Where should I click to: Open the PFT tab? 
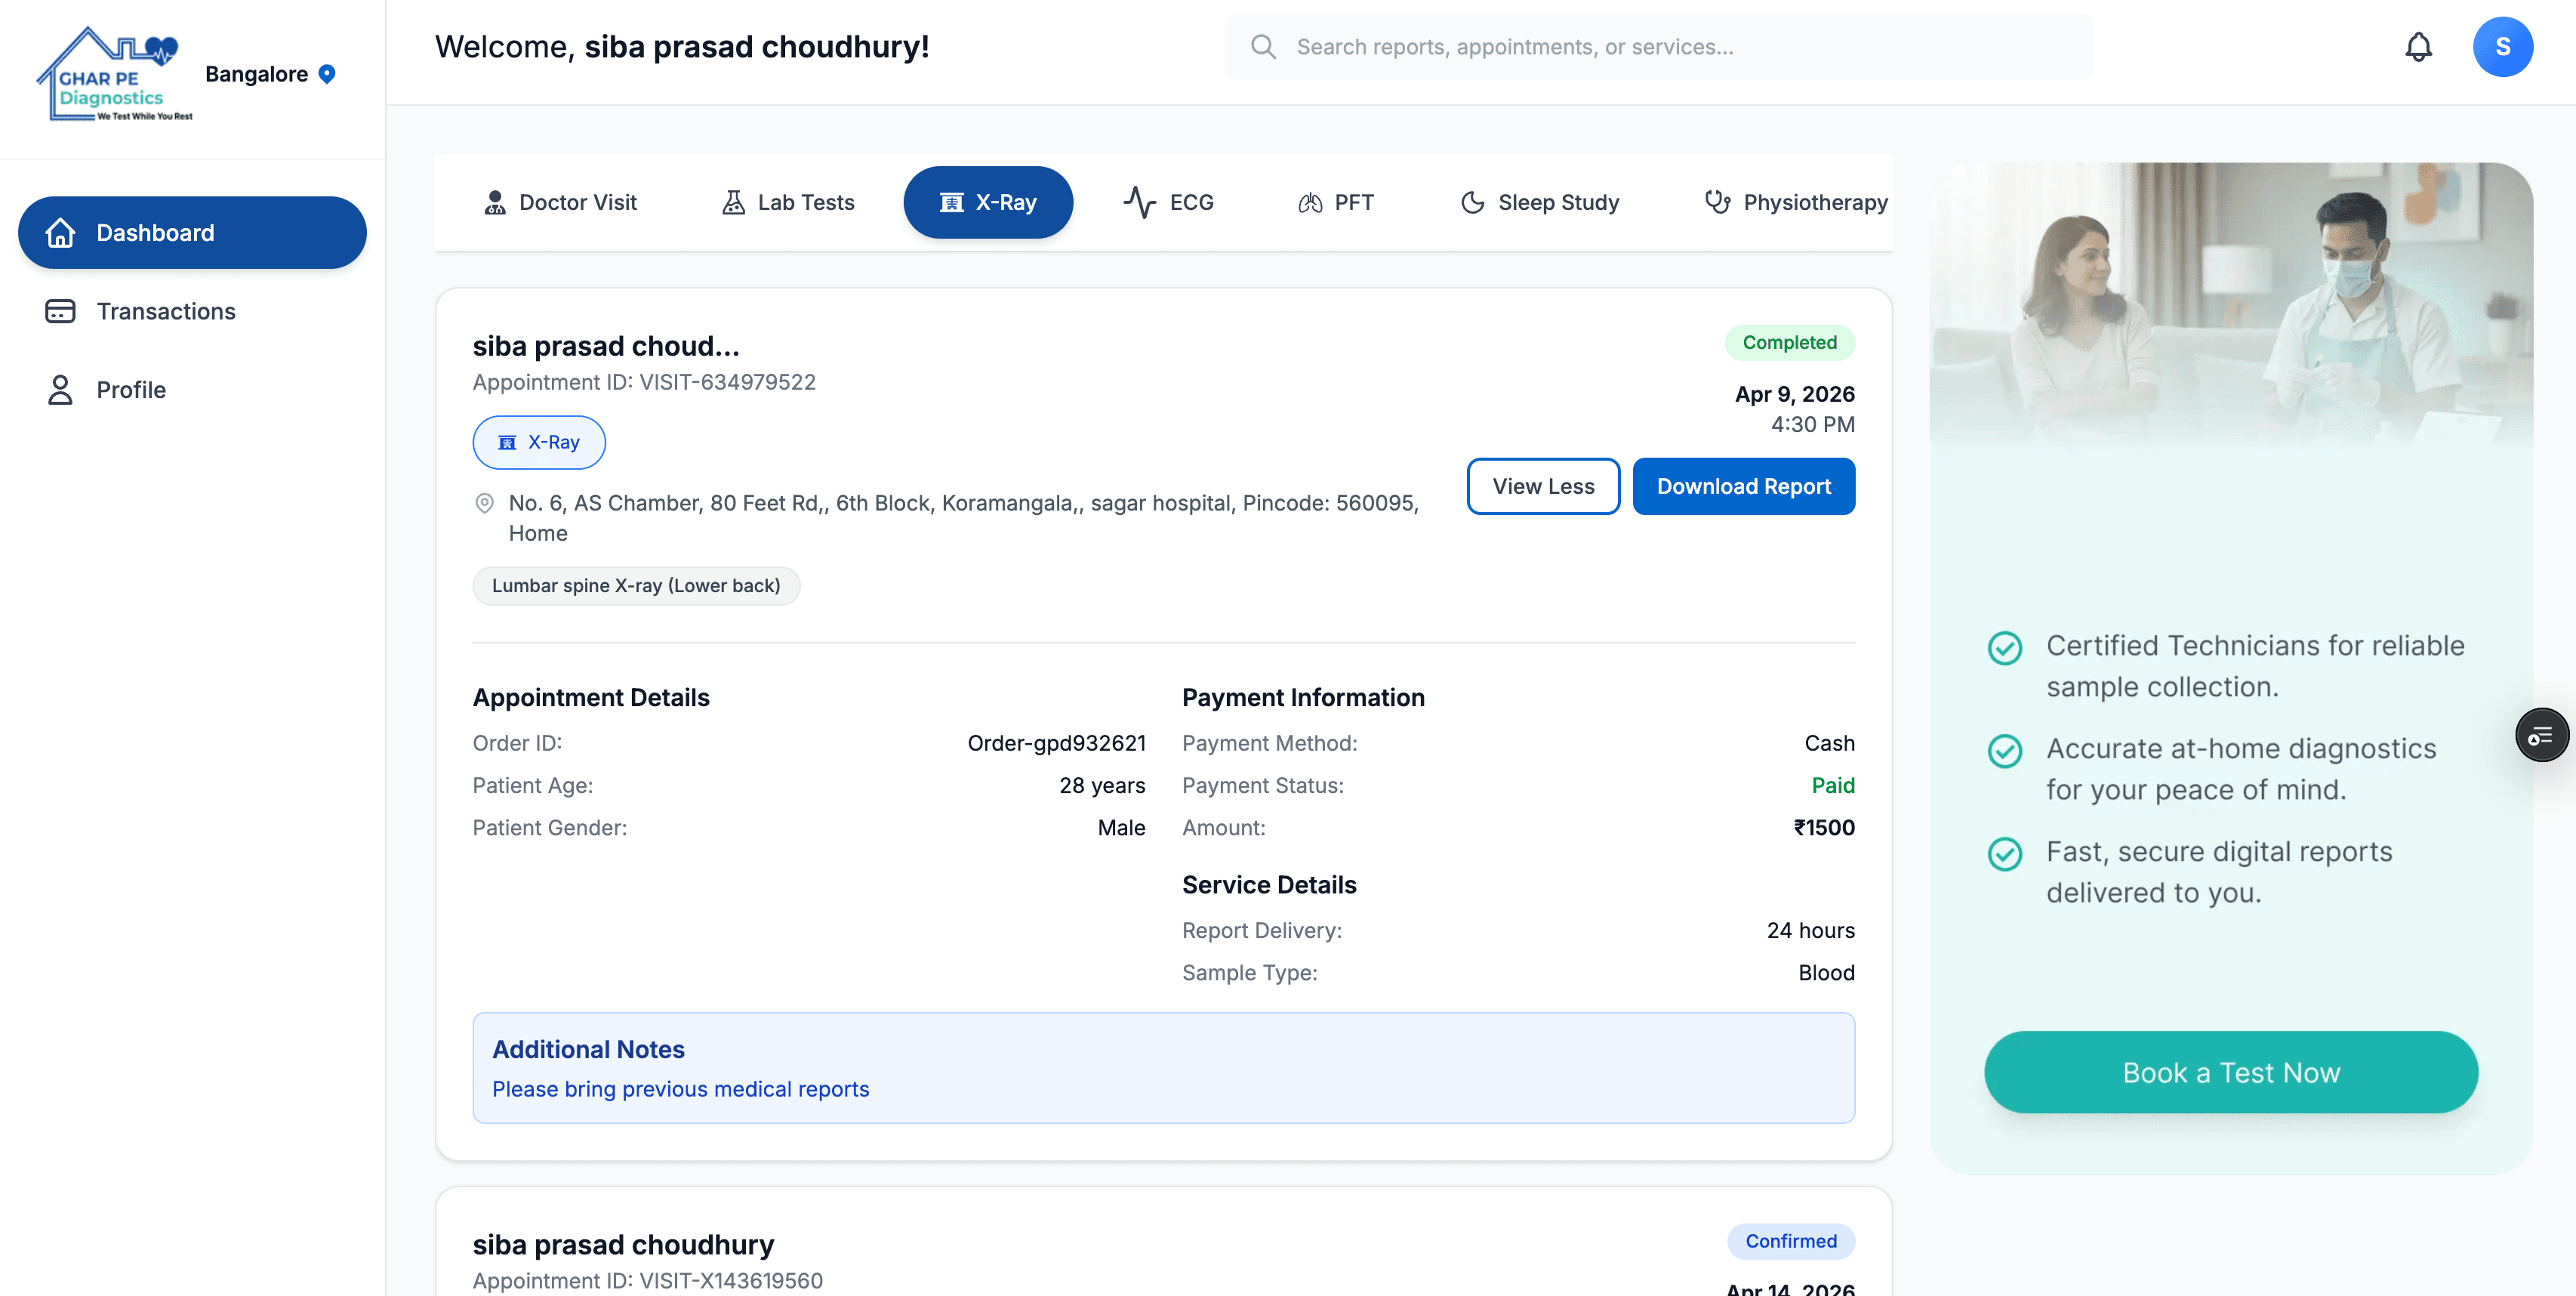[x=1336, y=203]
